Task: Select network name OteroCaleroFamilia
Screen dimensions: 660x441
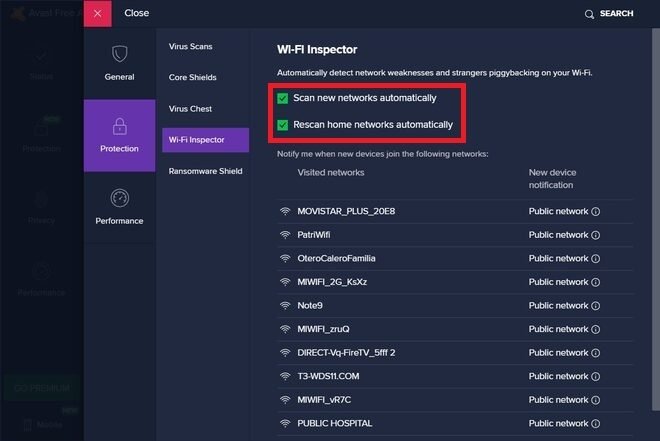Action: pyautogui.click(x=336, y=258)
